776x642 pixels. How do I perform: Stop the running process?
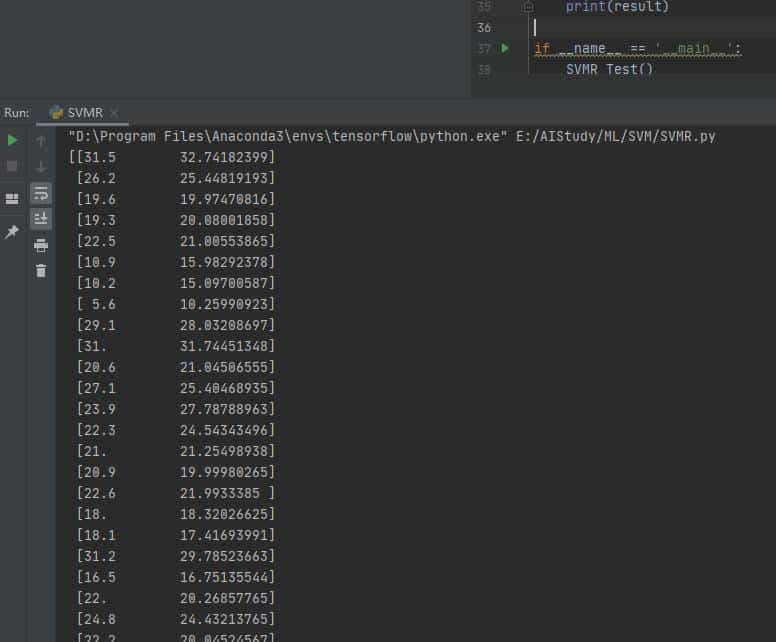[12, 166]
